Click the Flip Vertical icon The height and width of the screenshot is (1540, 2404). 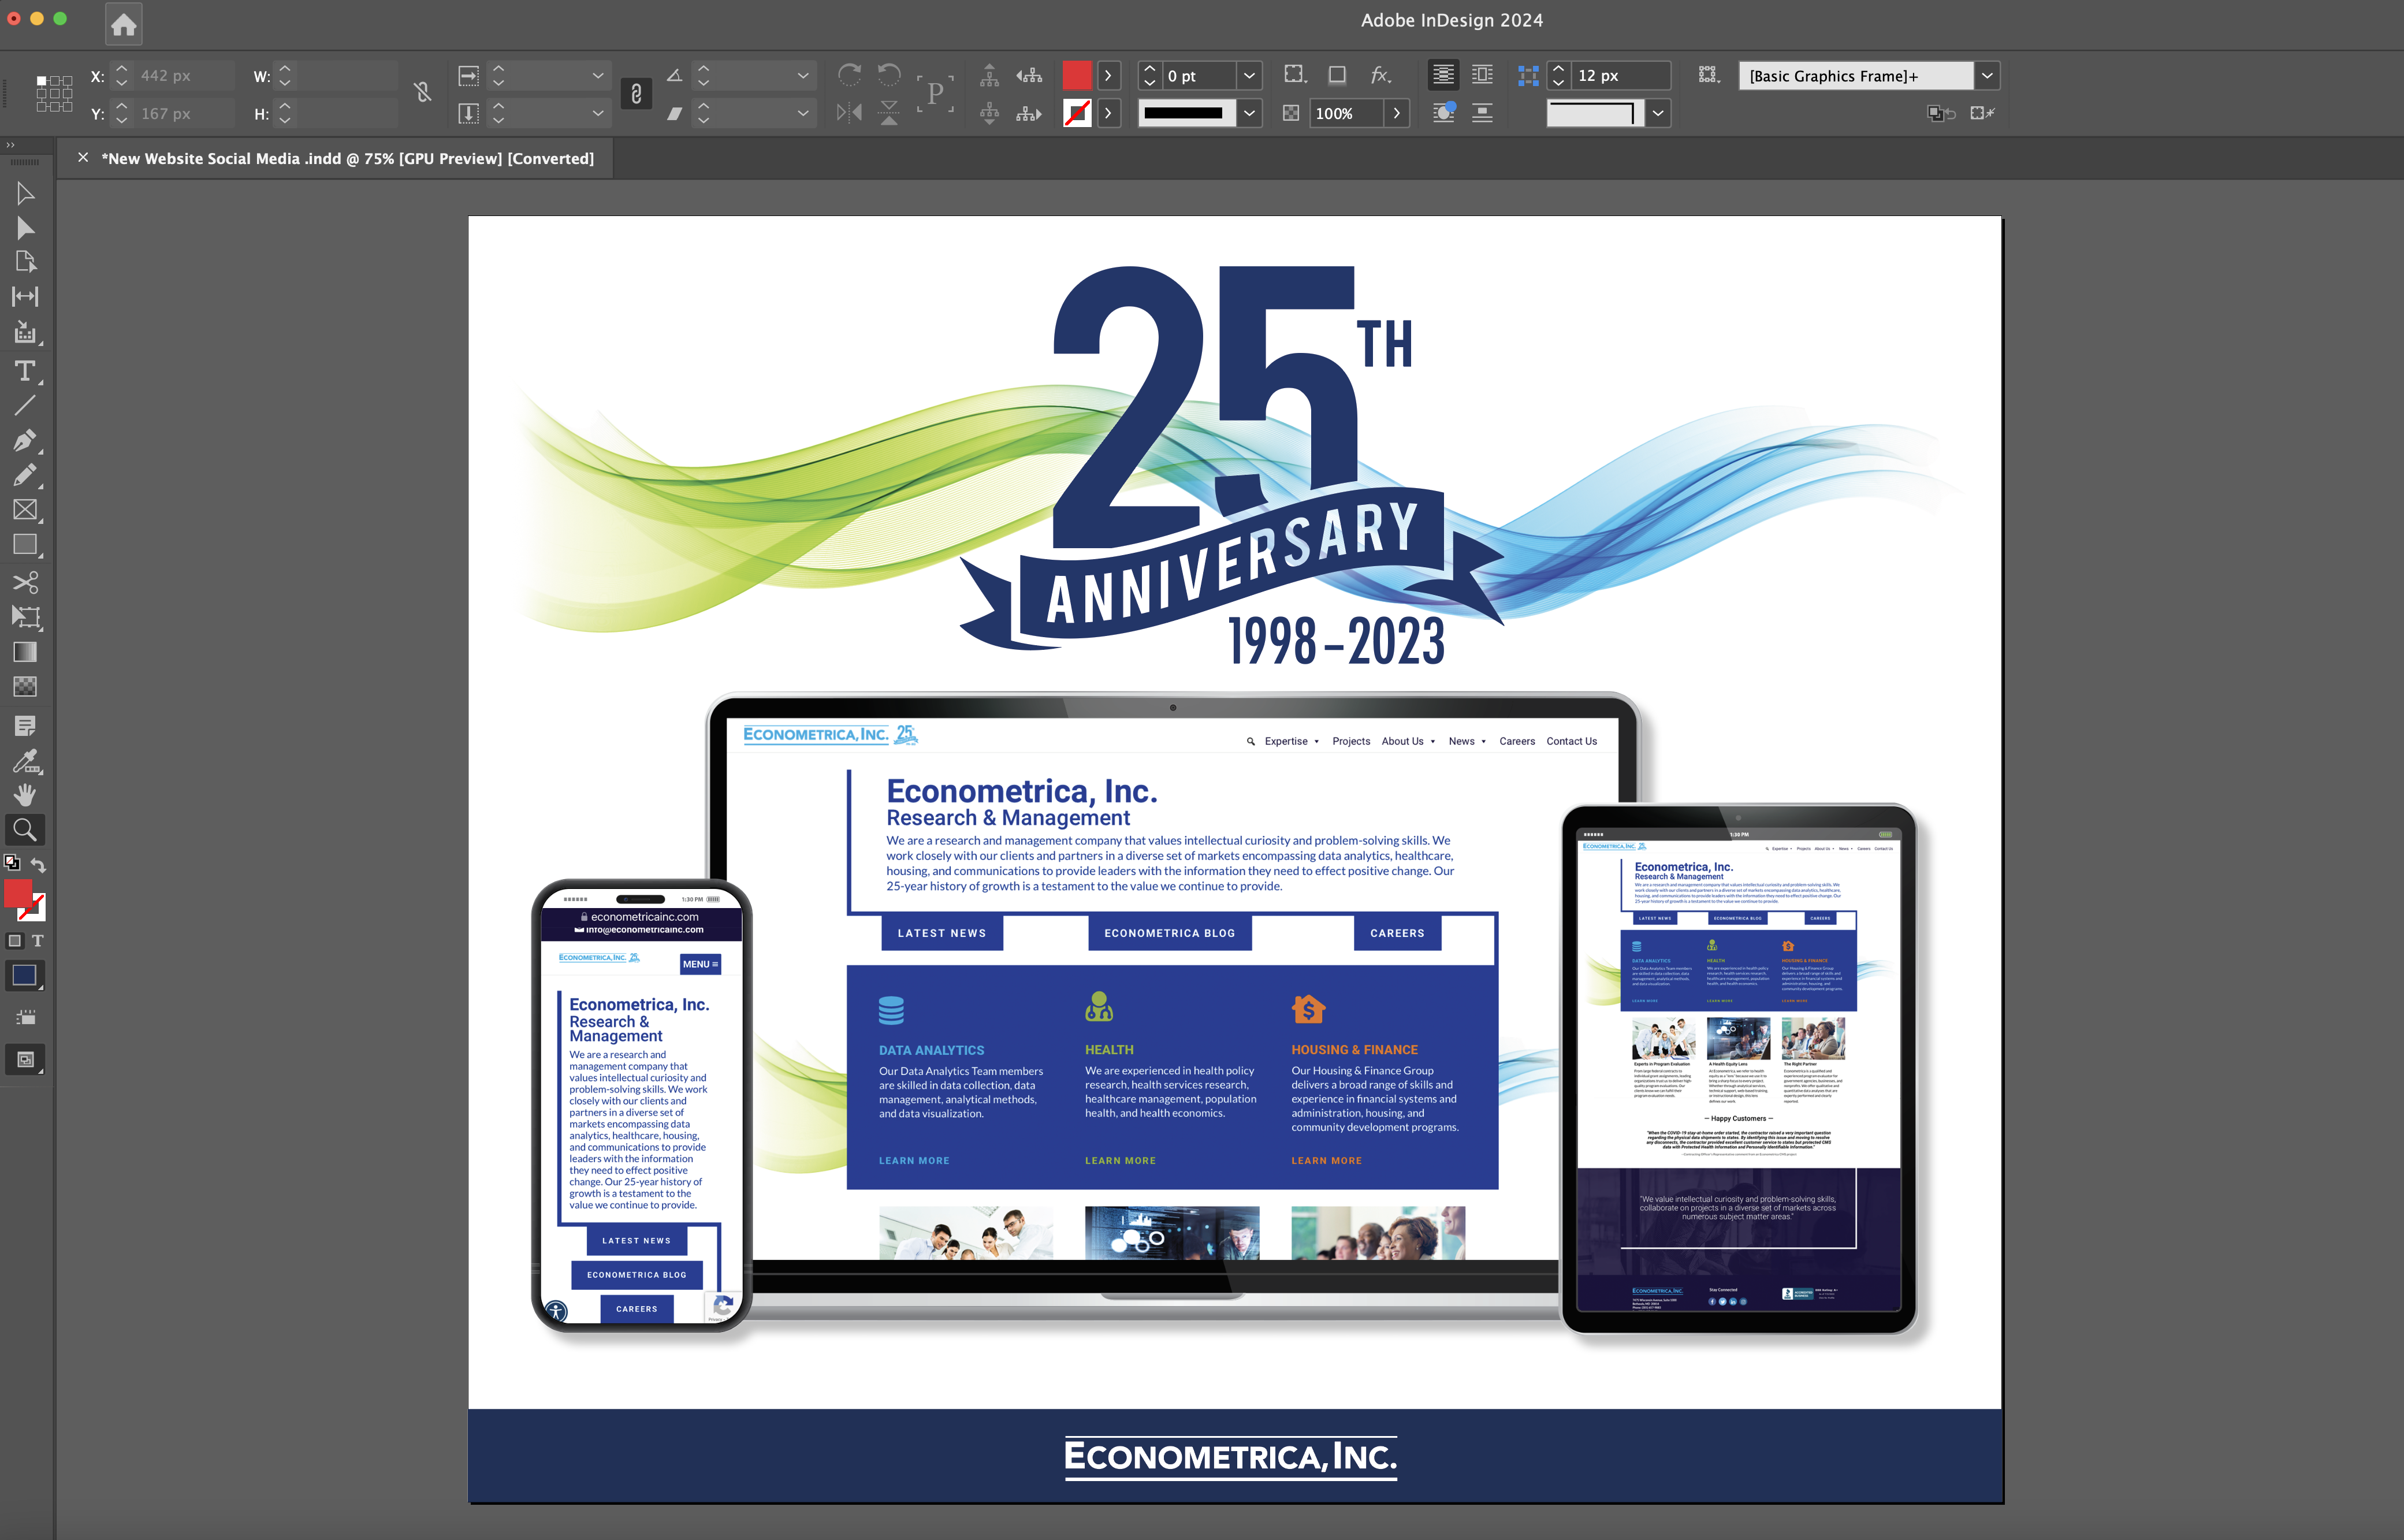(889, 113)
